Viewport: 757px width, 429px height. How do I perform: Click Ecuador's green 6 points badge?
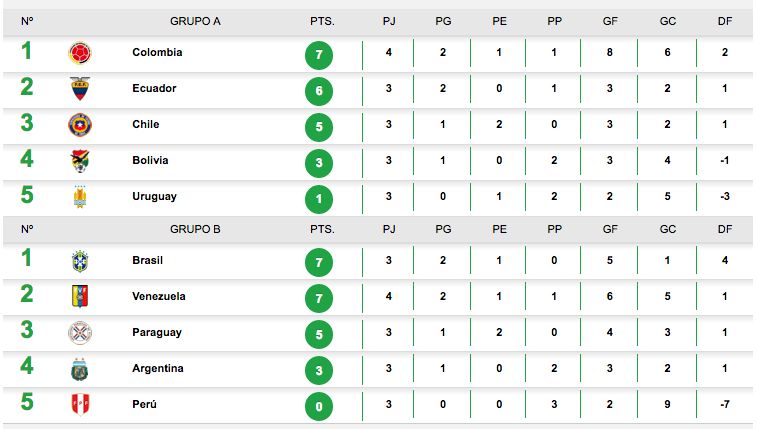[x=319, y=91]
